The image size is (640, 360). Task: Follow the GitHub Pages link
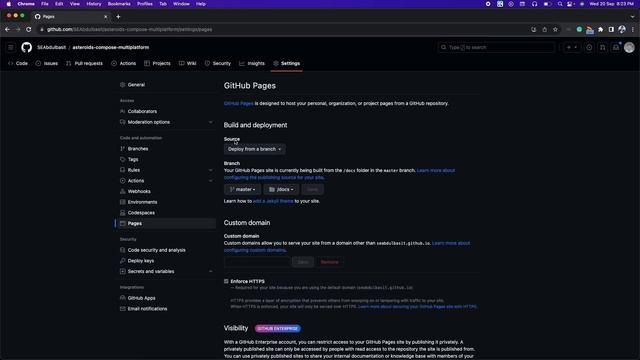(x=239, y=103)
